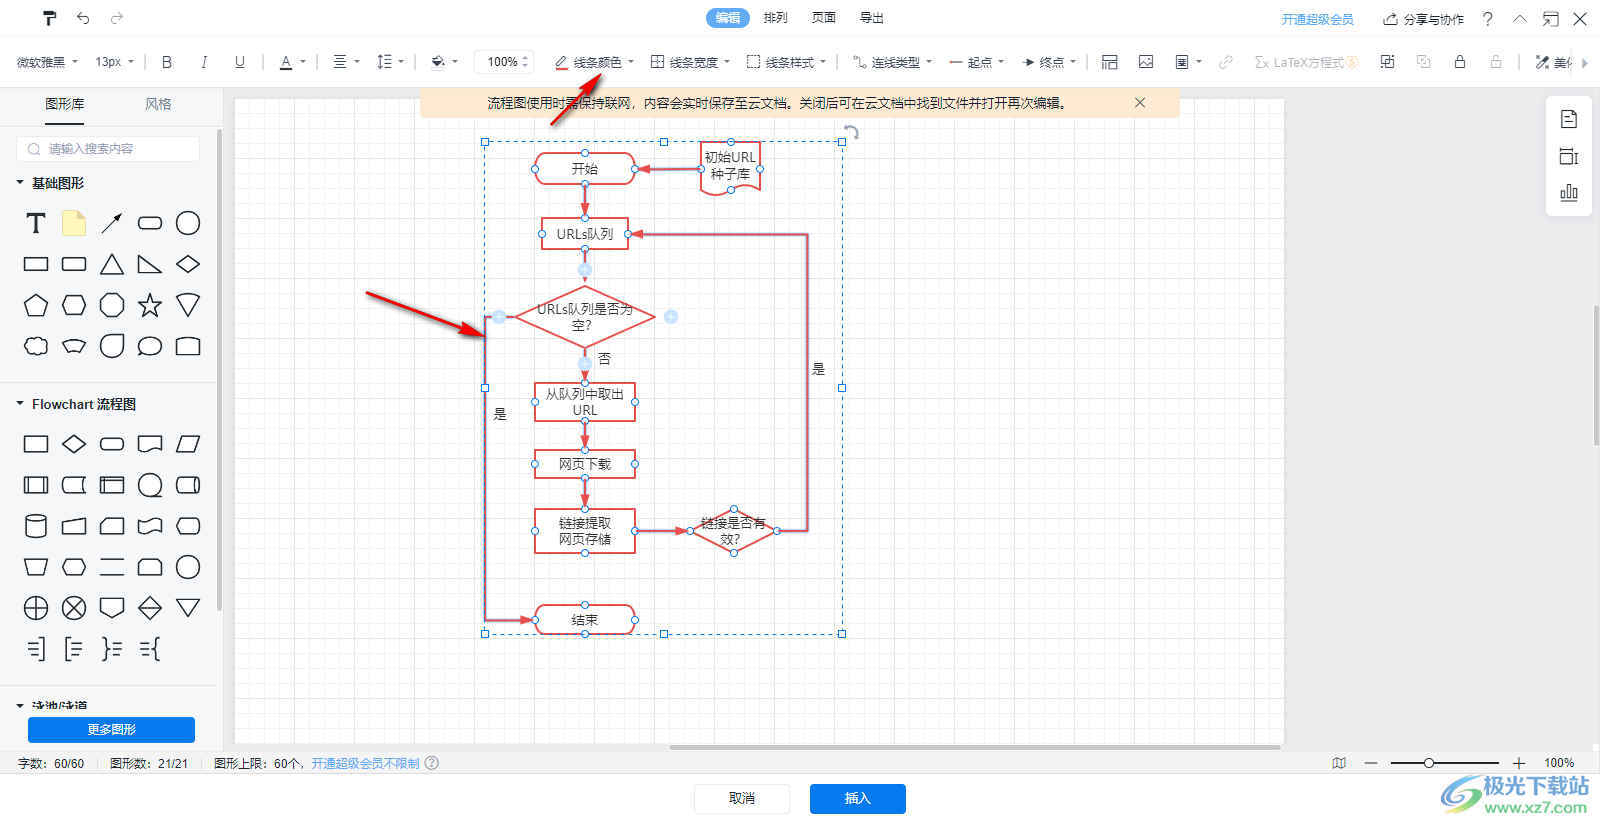Click the 更多图形 more shapes button
Image resolution: width=1600 pixels, height=824 pixels.
tap(111, 730)
